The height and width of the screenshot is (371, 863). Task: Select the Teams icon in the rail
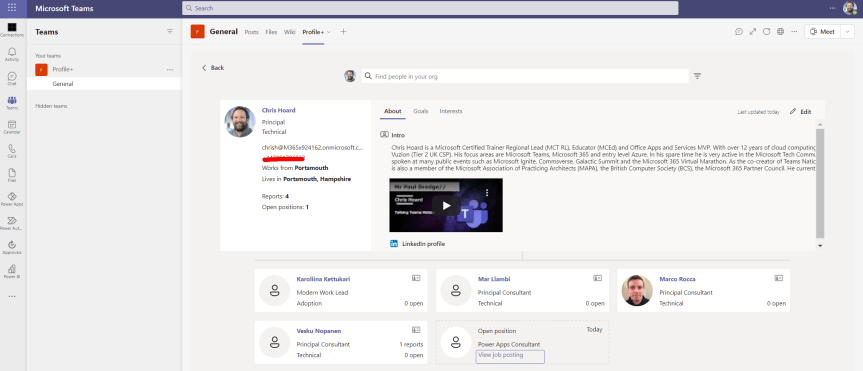(12, 102)
